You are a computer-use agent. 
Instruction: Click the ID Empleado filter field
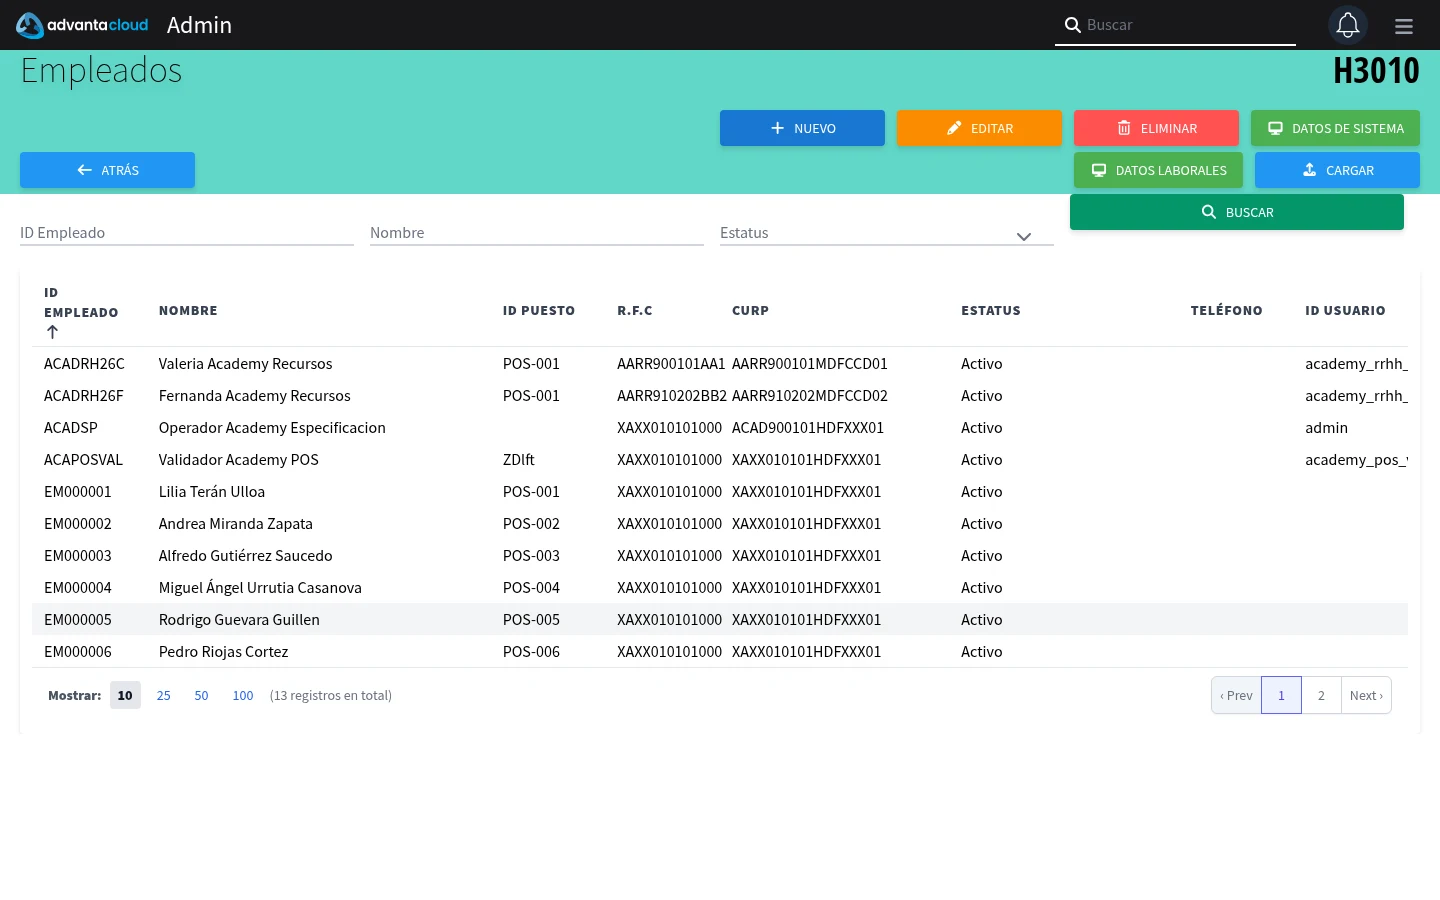pos(187,232)
